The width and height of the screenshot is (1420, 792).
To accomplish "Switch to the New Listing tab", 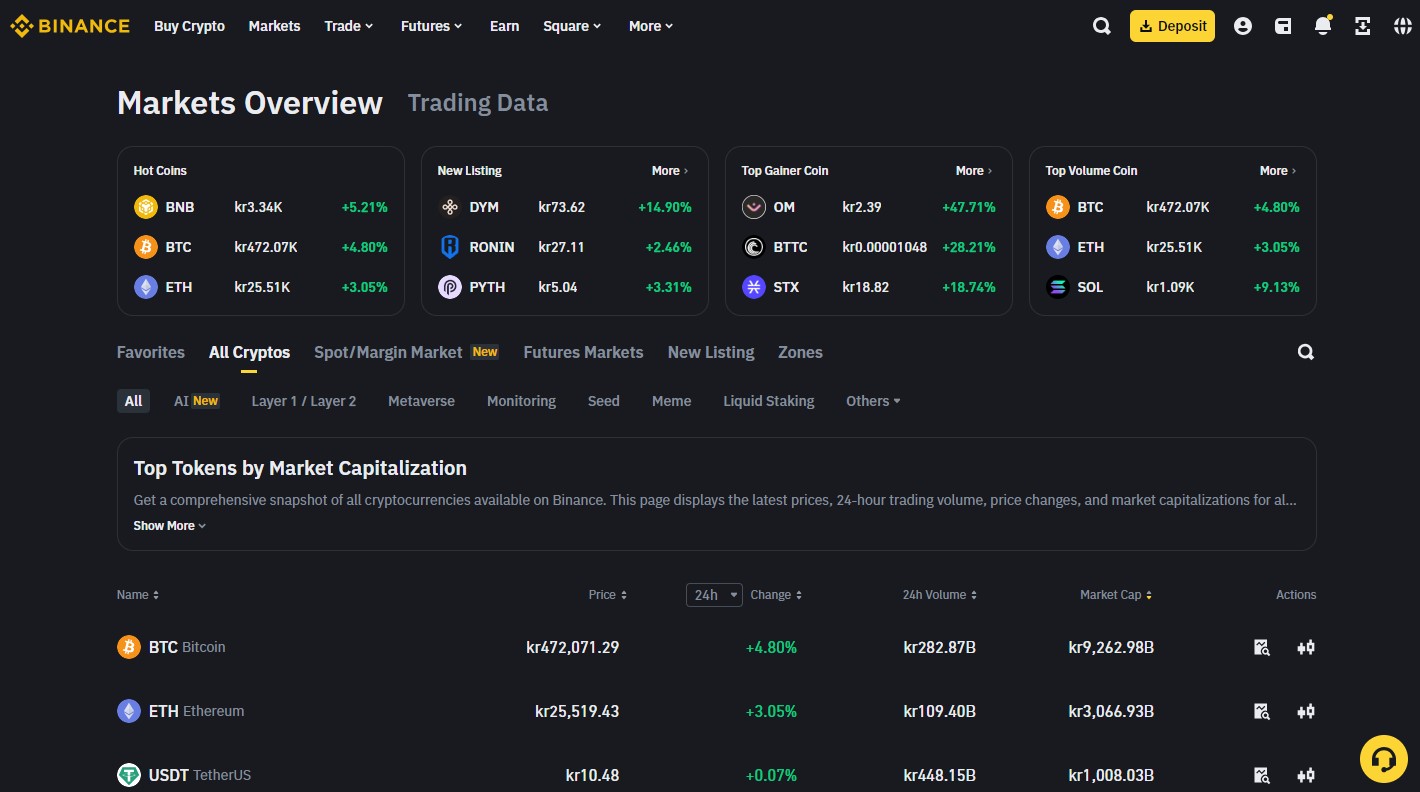I will (711, 352).
